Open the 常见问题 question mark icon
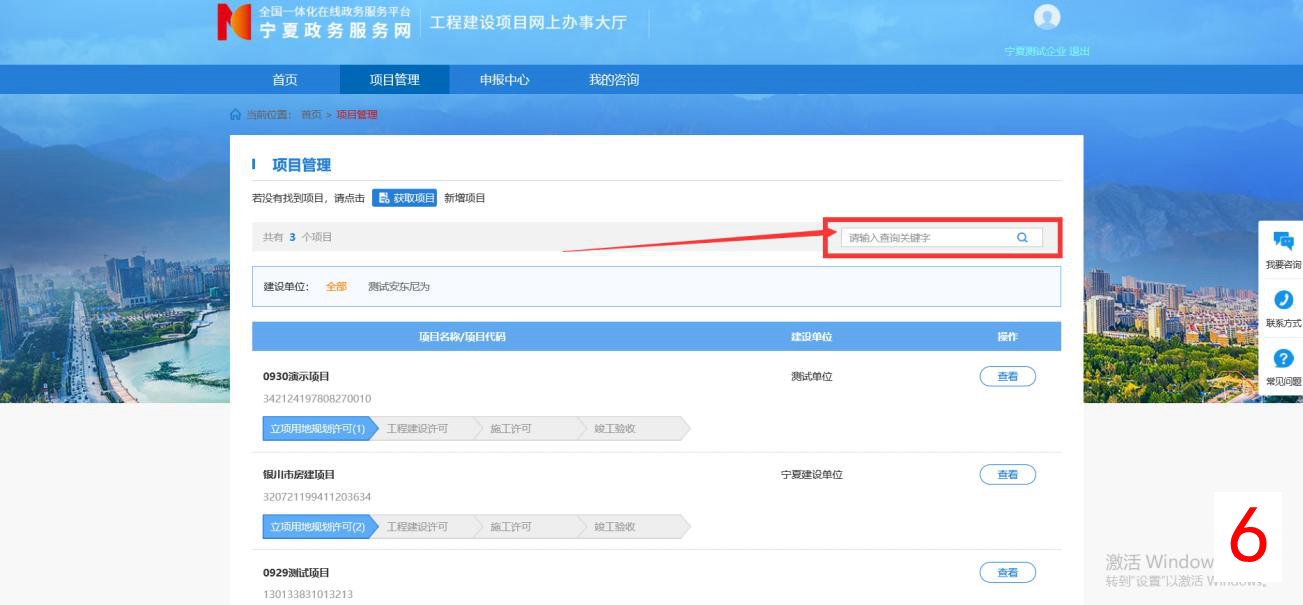The width and height of the screenshot is (1303, 605). pyautogui.click(x=1283, y=359)
